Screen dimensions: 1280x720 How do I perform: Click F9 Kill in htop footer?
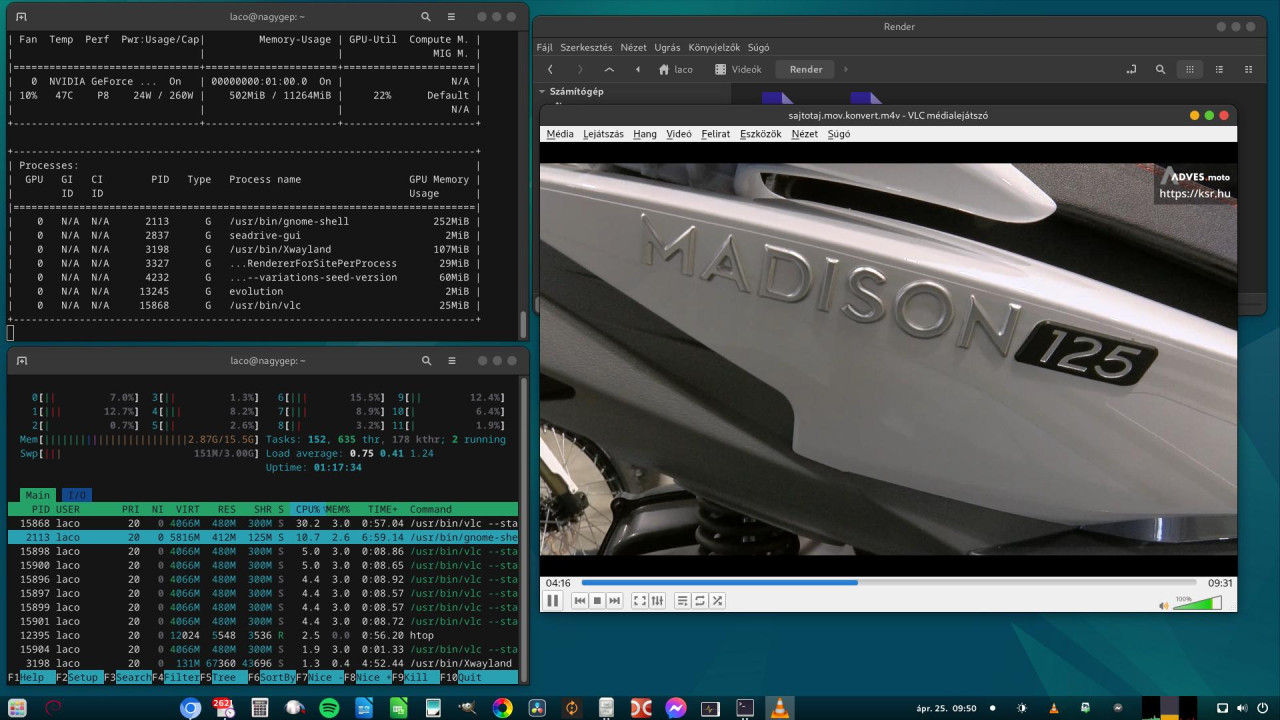coord(418,677)
